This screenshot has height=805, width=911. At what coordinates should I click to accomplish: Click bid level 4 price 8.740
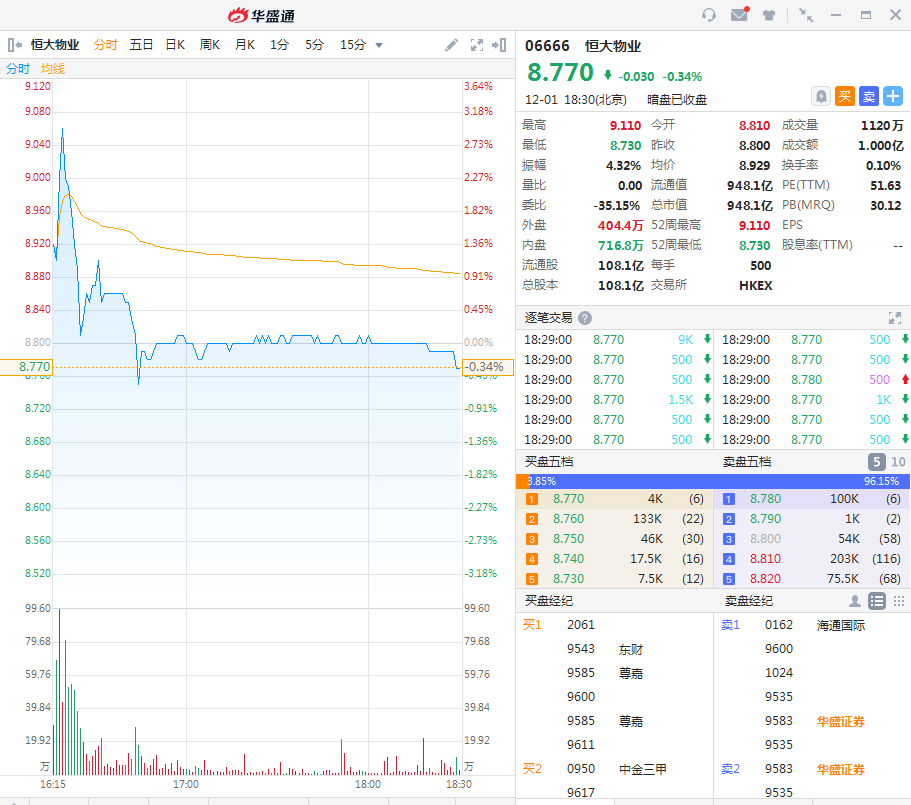pyautogui.click(x=568, y=559)
